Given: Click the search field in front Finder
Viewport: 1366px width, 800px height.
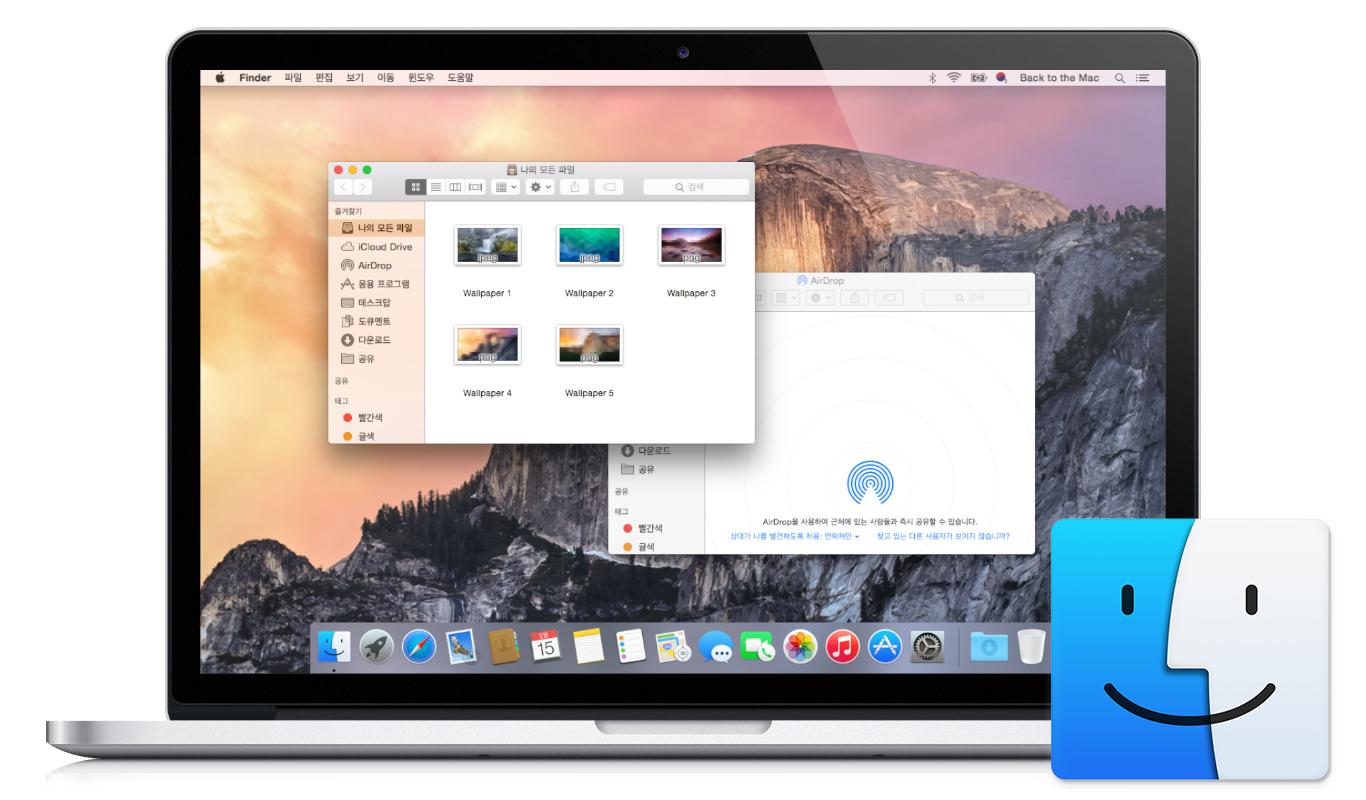Looking at the screenshot, I should [x=696, y=187].
